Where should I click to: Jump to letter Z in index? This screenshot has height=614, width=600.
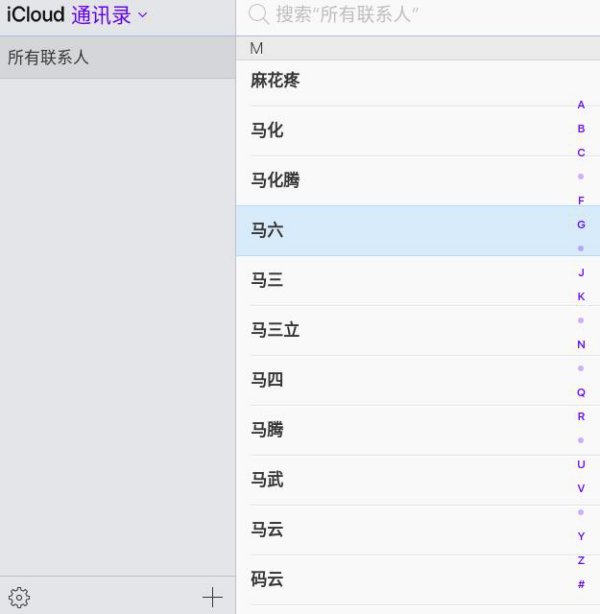pyautogui.click(x=581, y=560)
